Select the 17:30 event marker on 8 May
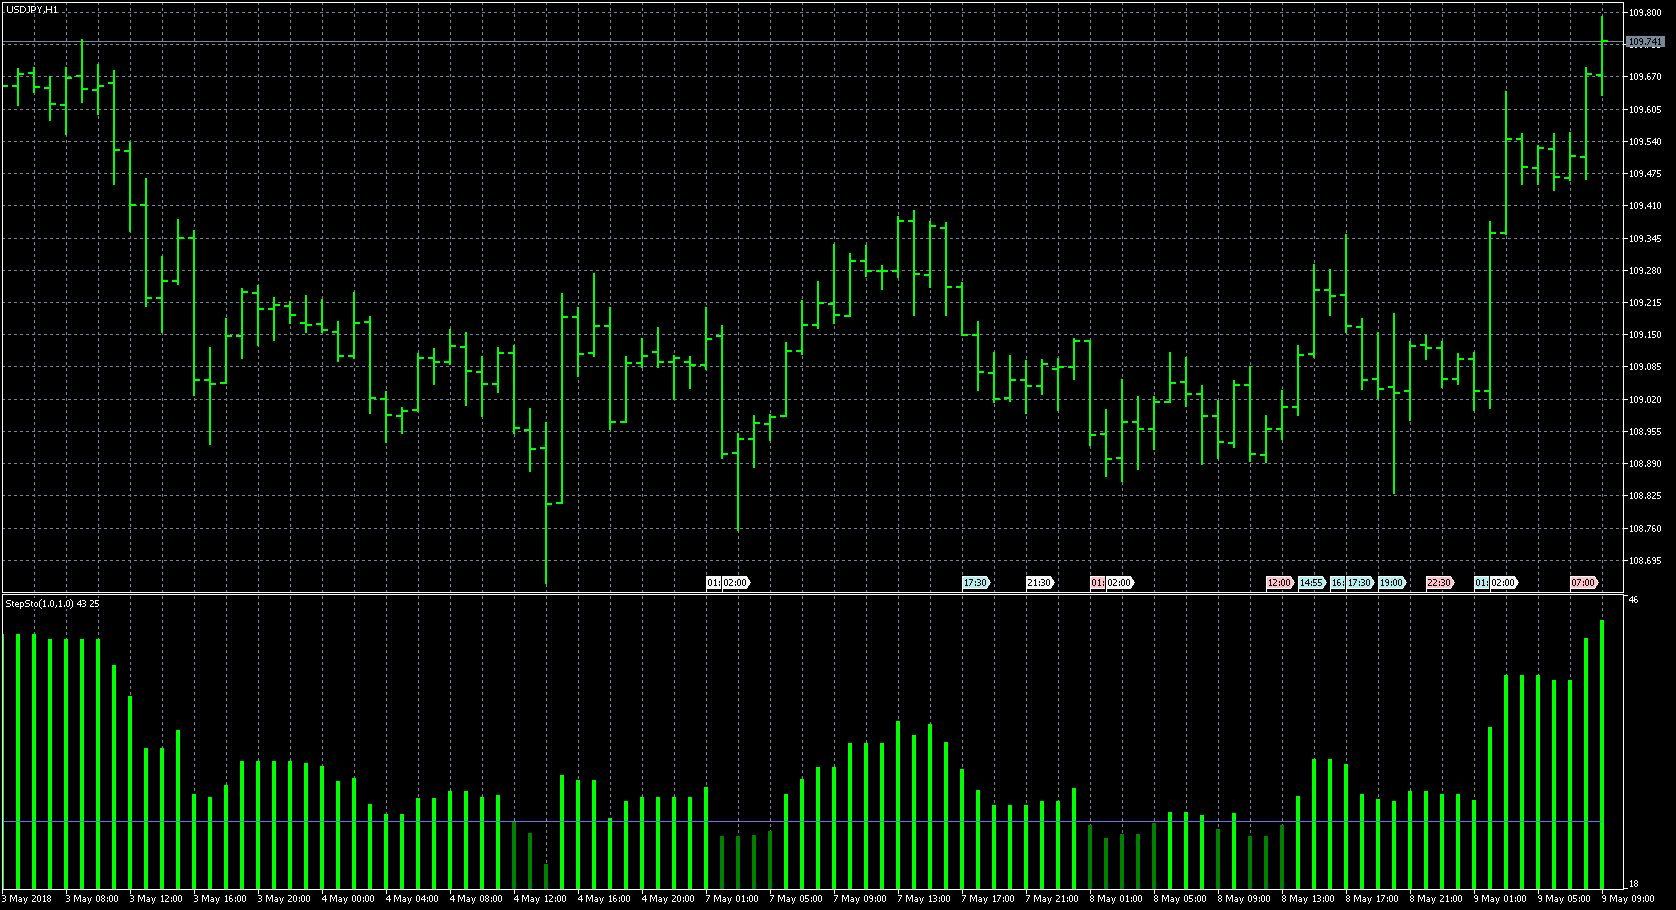Screen dimensions: 1676x910 click(x=1360, y=583)
